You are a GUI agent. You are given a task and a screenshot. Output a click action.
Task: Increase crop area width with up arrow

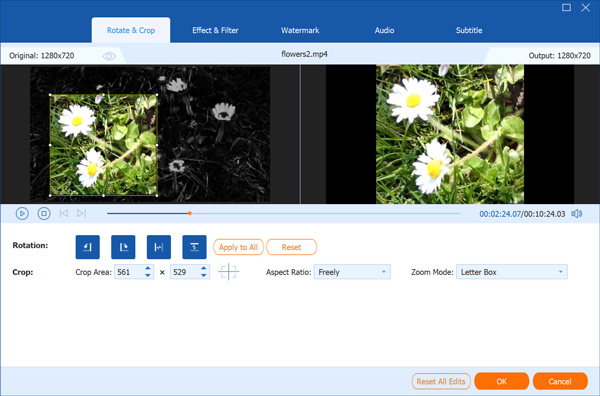click(x=148, y=269)
